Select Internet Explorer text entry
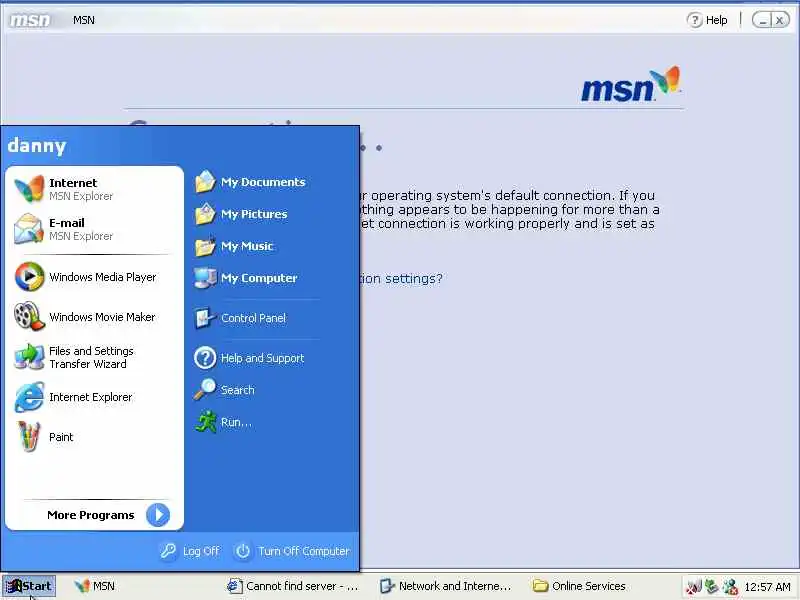 [x=90, y=397]
